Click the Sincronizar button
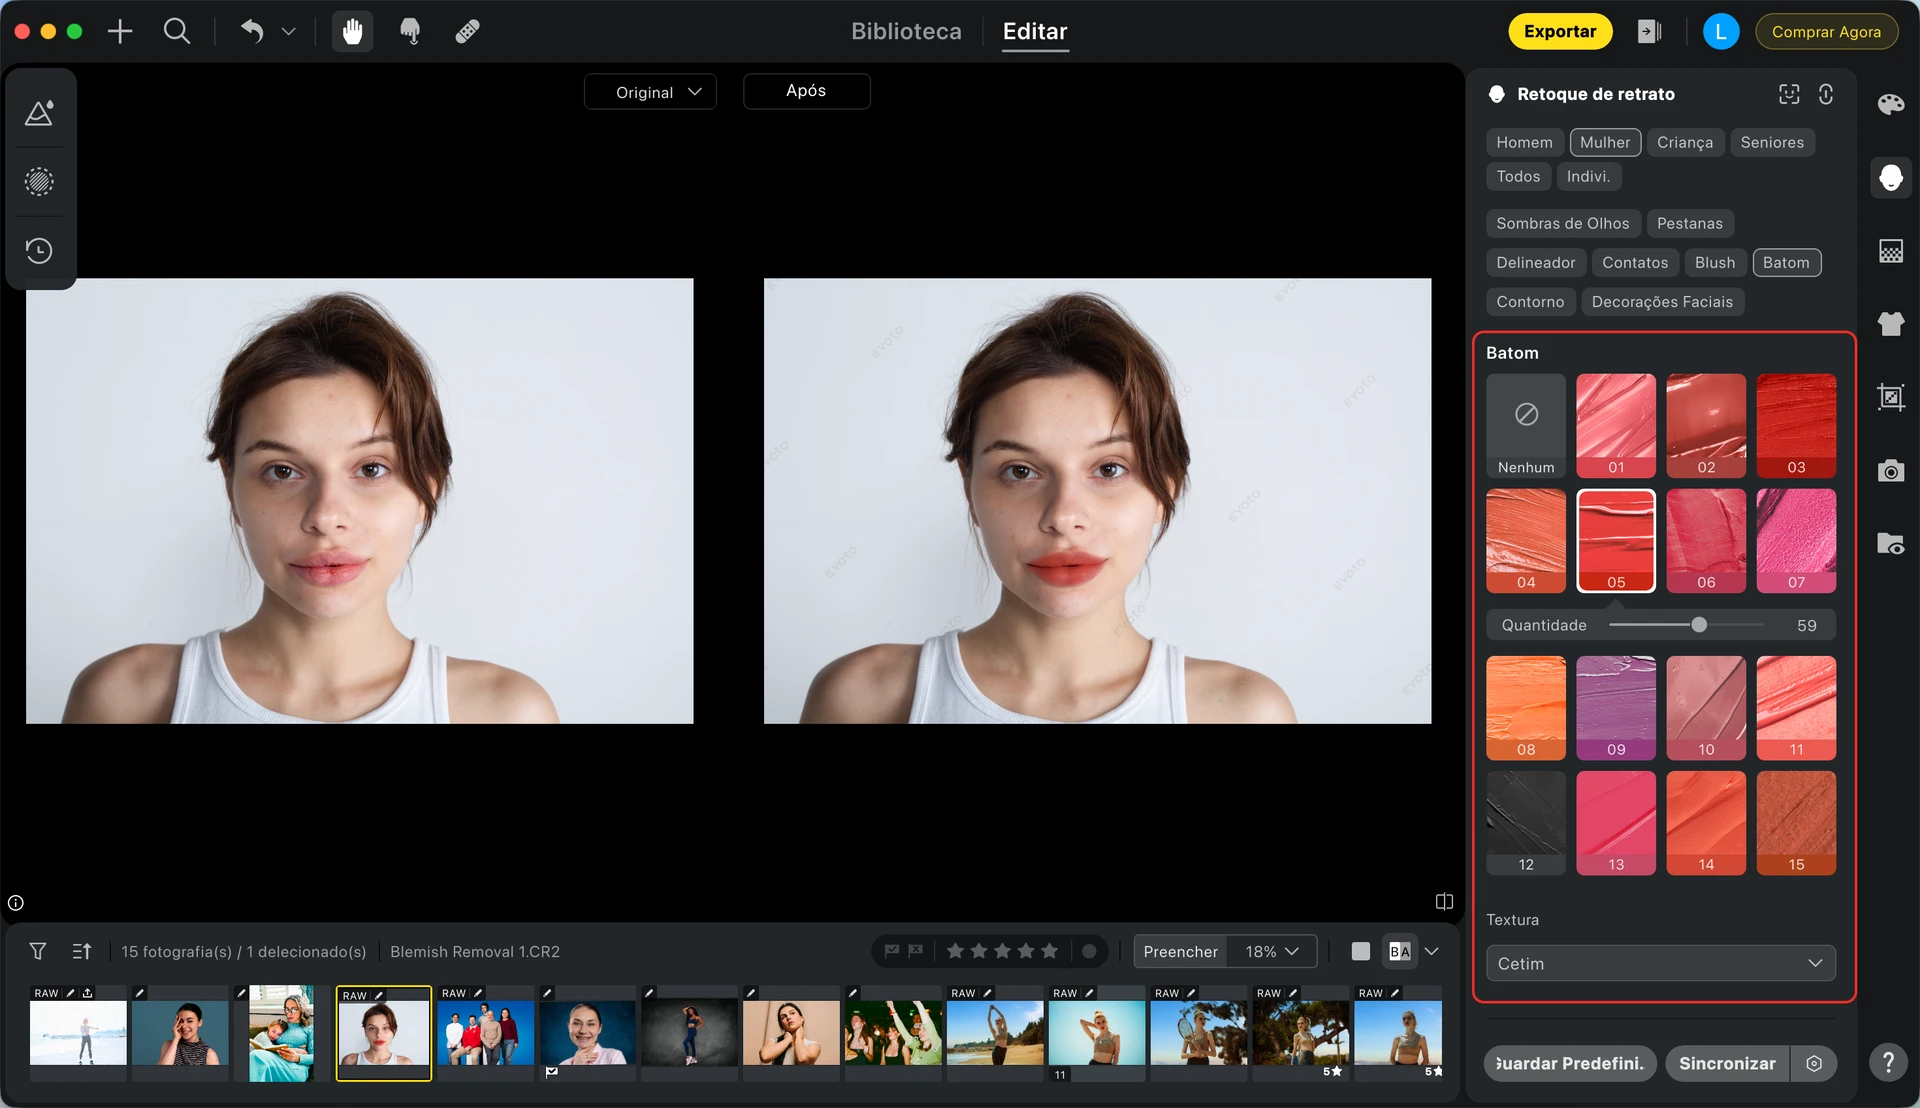The height and width of the screenshot is (1108, 1920). click(x=1726, y=1063)
